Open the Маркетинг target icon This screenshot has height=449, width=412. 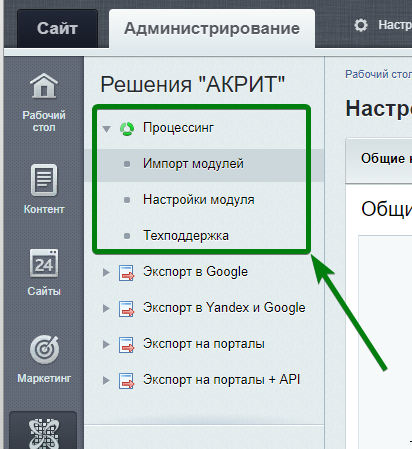click(44, 349)
